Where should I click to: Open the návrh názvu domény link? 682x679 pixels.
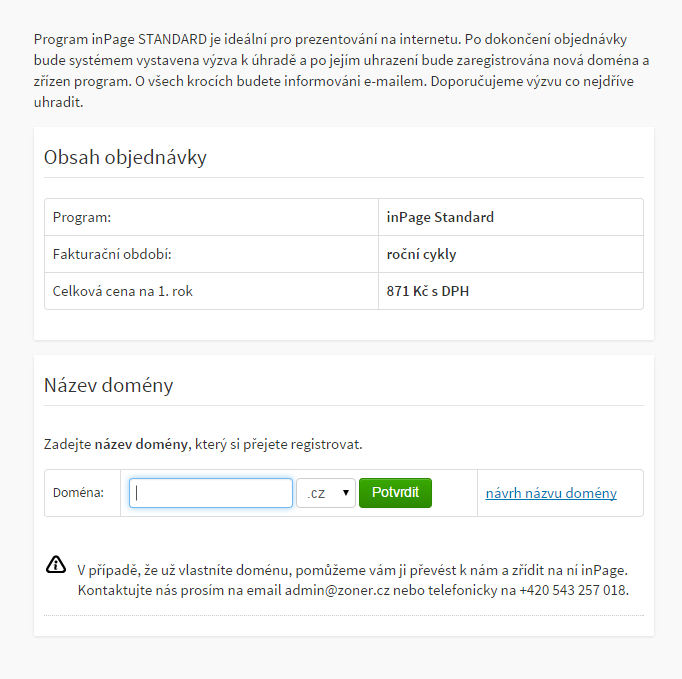coord(551,493)
